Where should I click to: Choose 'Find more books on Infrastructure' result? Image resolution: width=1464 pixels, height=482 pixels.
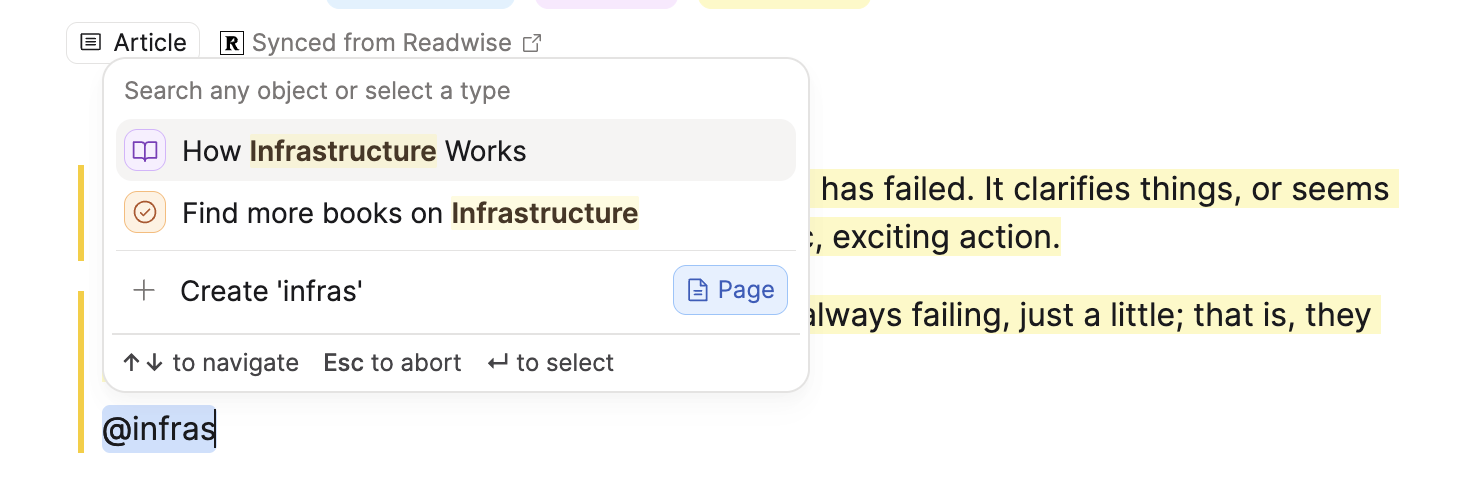(x=410, y=213)
